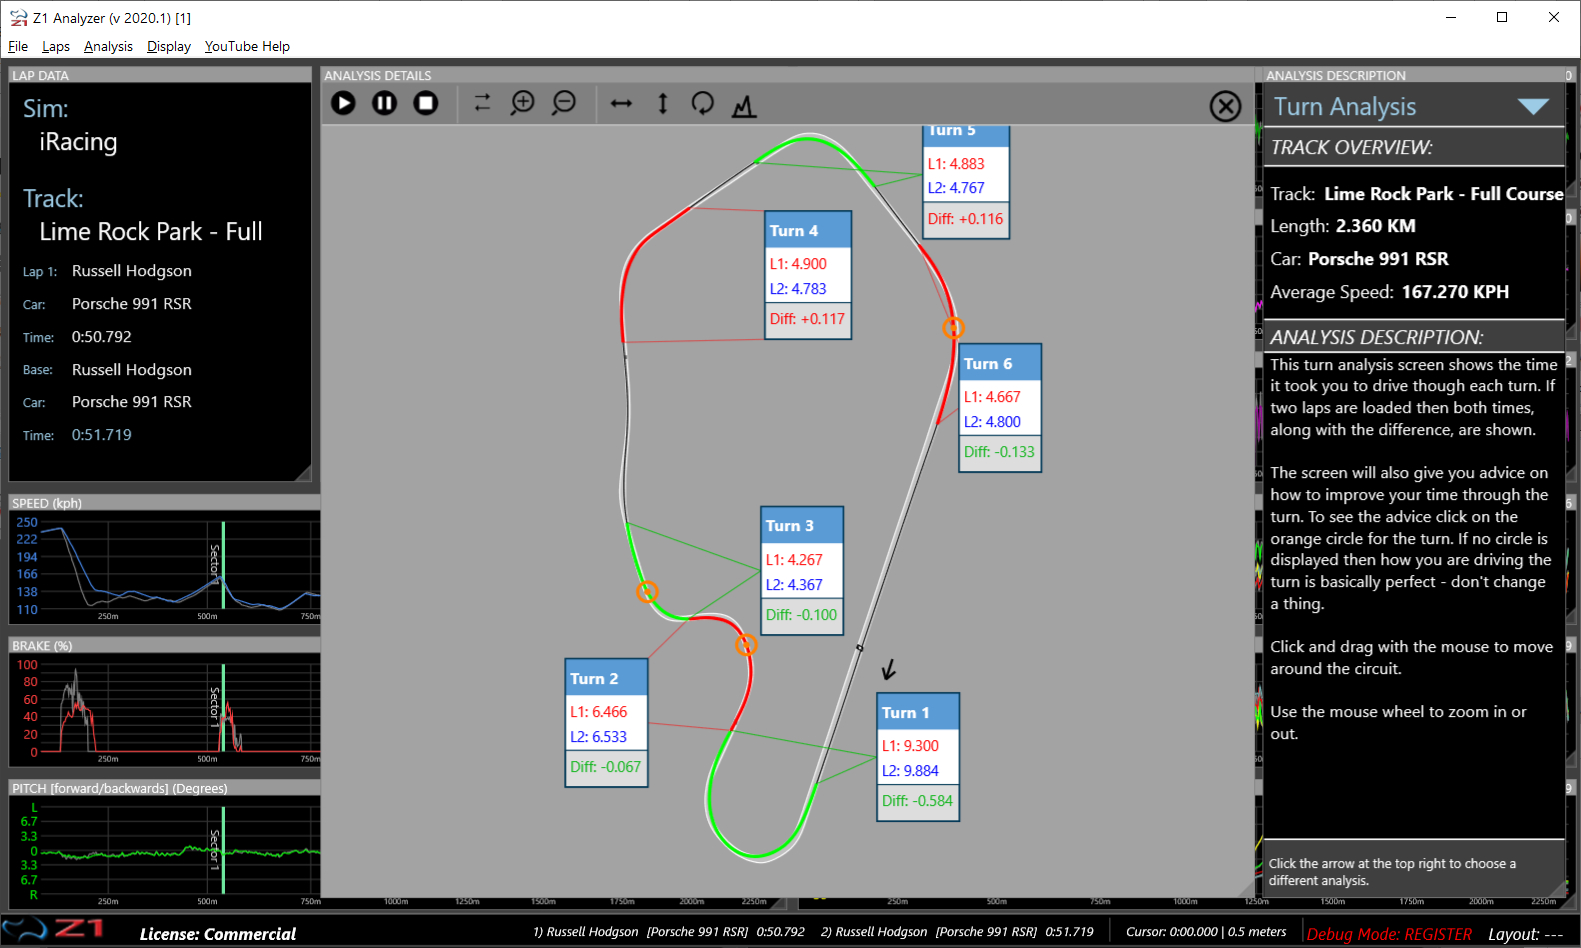Start lap playback with the play button
Screen dimensions: 1581x948
343,103
